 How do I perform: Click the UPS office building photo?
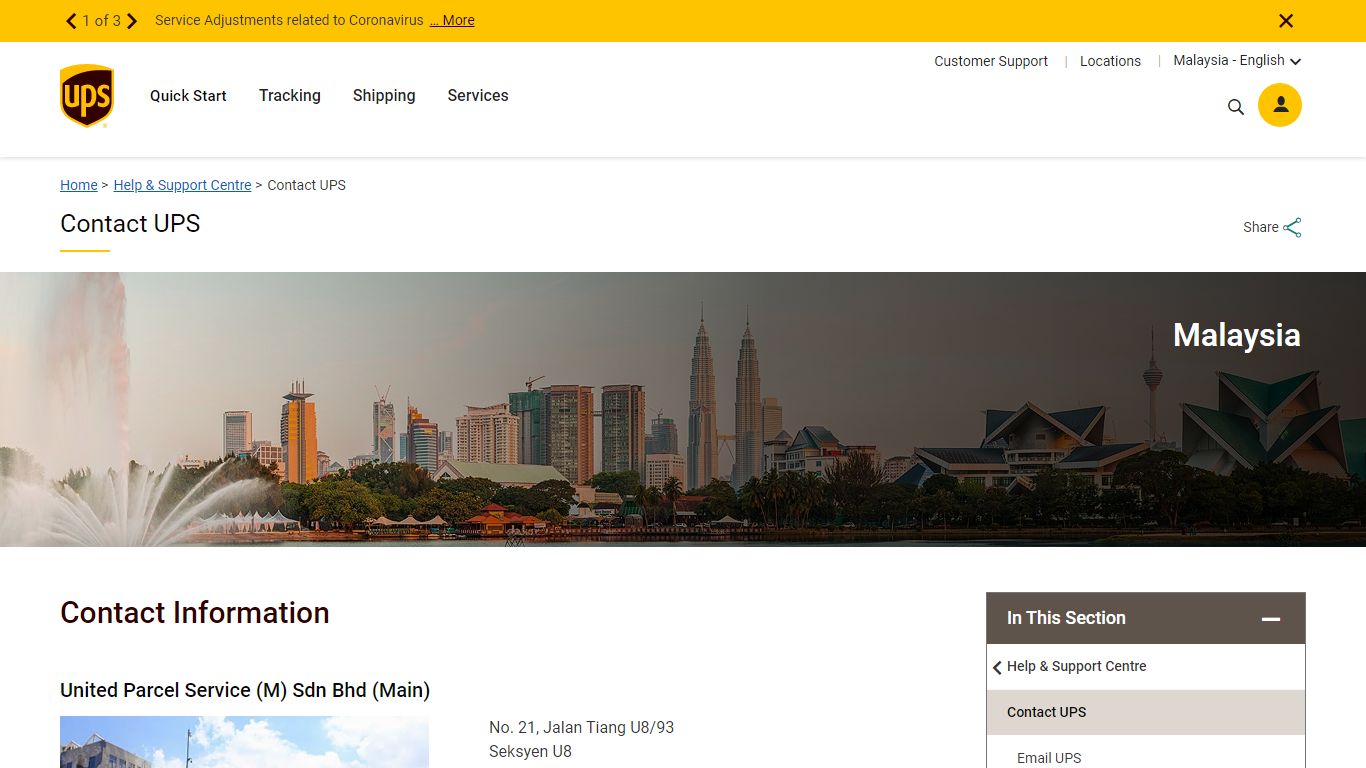[x=244, y=742]
